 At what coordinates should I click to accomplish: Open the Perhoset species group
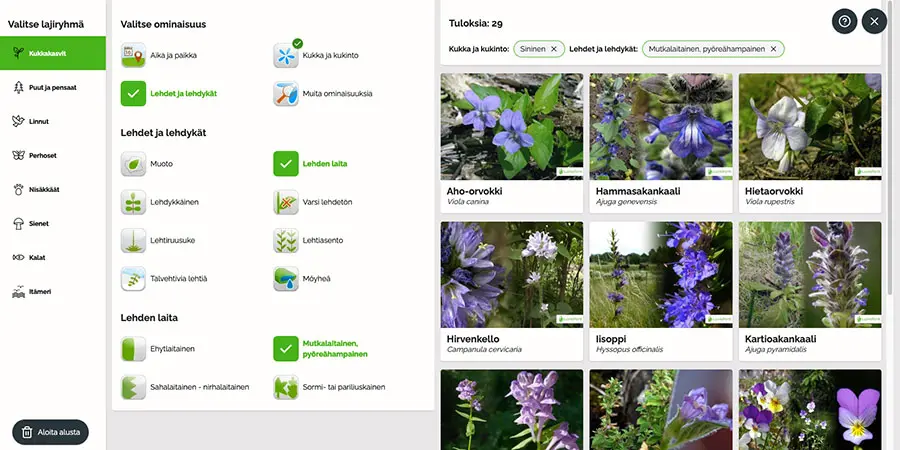click(x=52, y=155)
